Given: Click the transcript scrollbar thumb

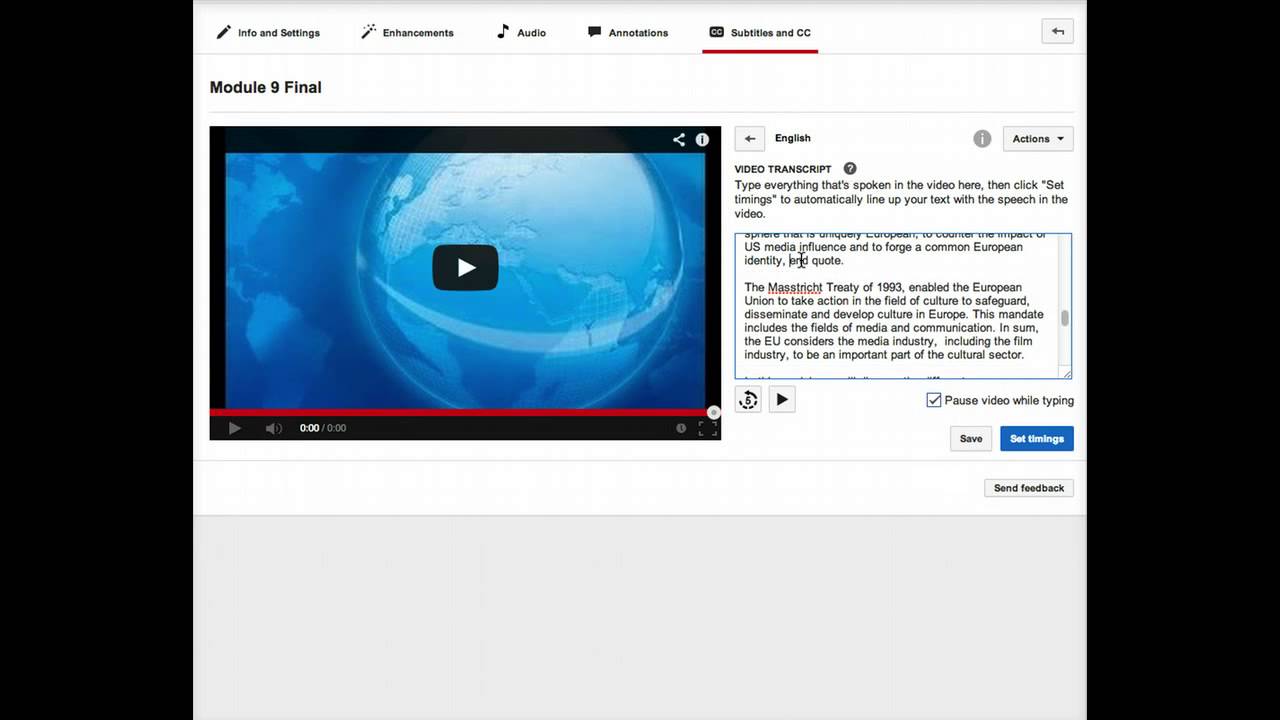Looking at the screenshot, I should click(1065, 319).
